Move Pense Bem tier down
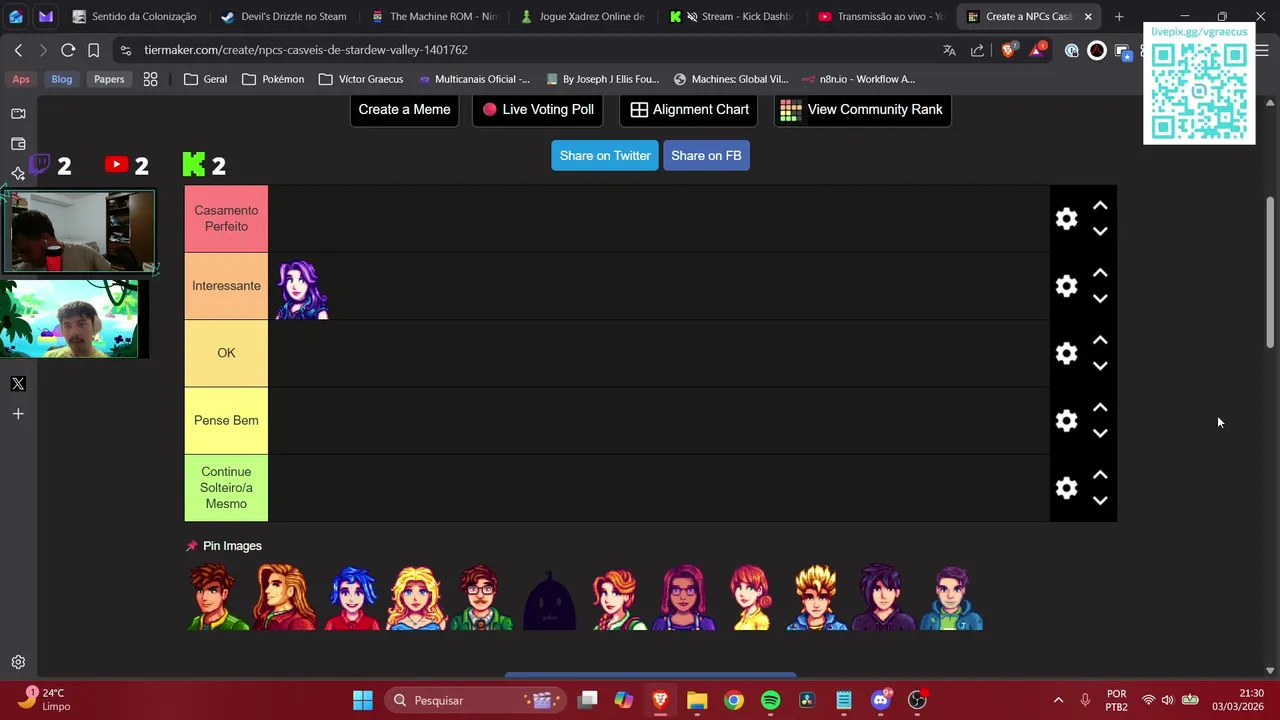This screenshot has height=720, width=1280. click(x=1100, y=433)
